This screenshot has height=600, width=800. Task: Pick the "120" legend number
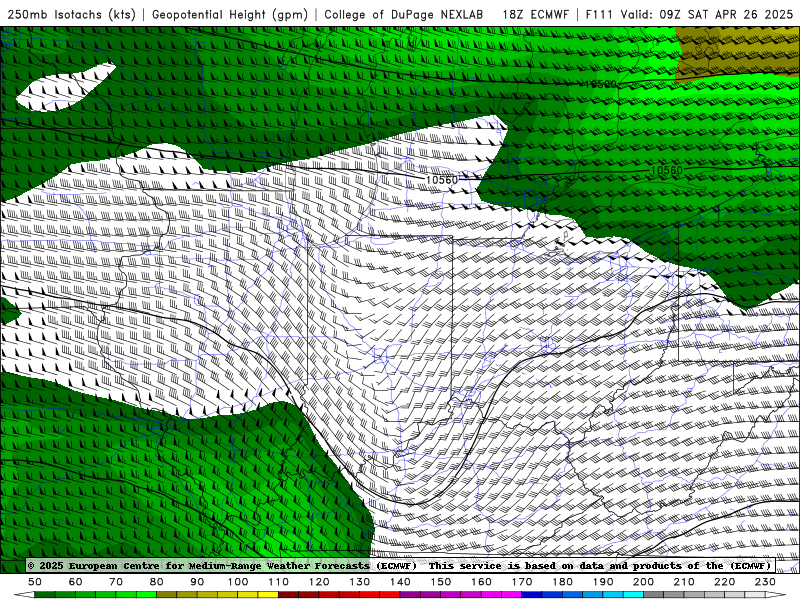coord(319,582)
